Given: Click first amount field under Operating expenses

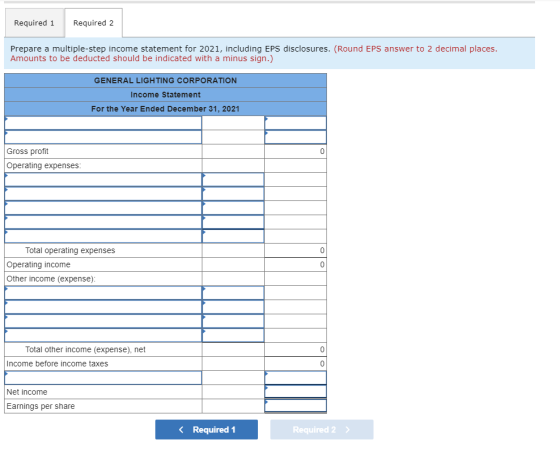Looking at the screenshot, I should pos(233,180).
